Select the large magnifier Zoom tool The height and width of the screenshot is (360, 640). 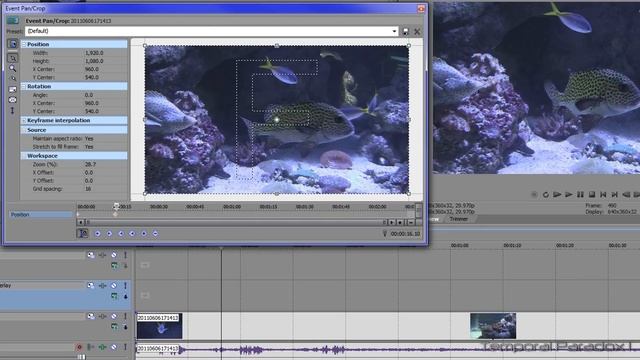[x=13, y=69]
